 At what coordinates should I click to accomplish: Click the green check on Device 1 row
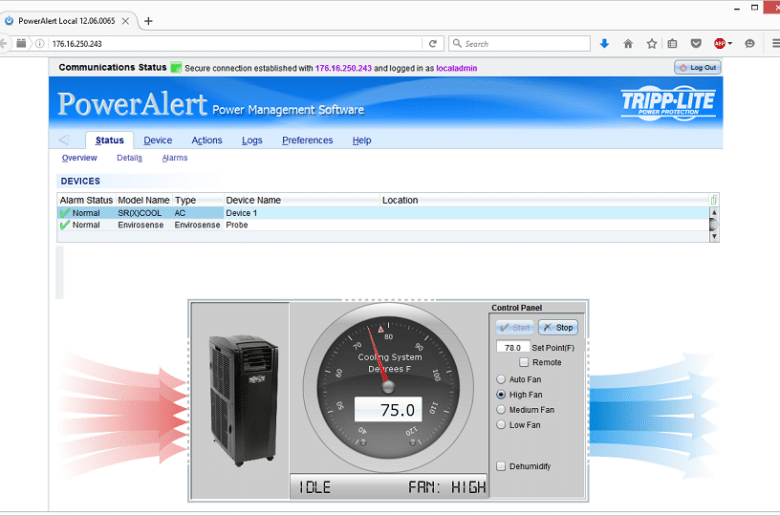65,213
